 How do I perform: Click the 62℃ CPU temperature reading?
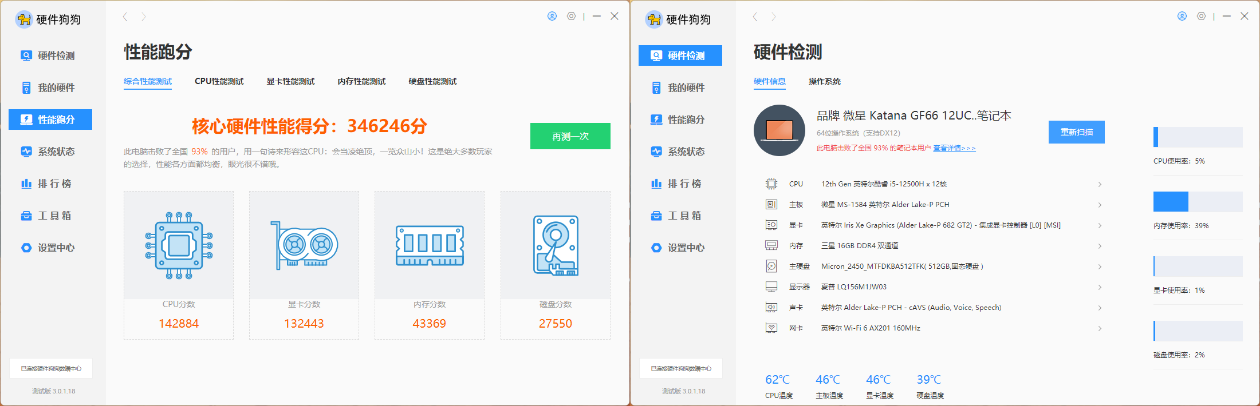pyautogui.click(x=777, y=380)
